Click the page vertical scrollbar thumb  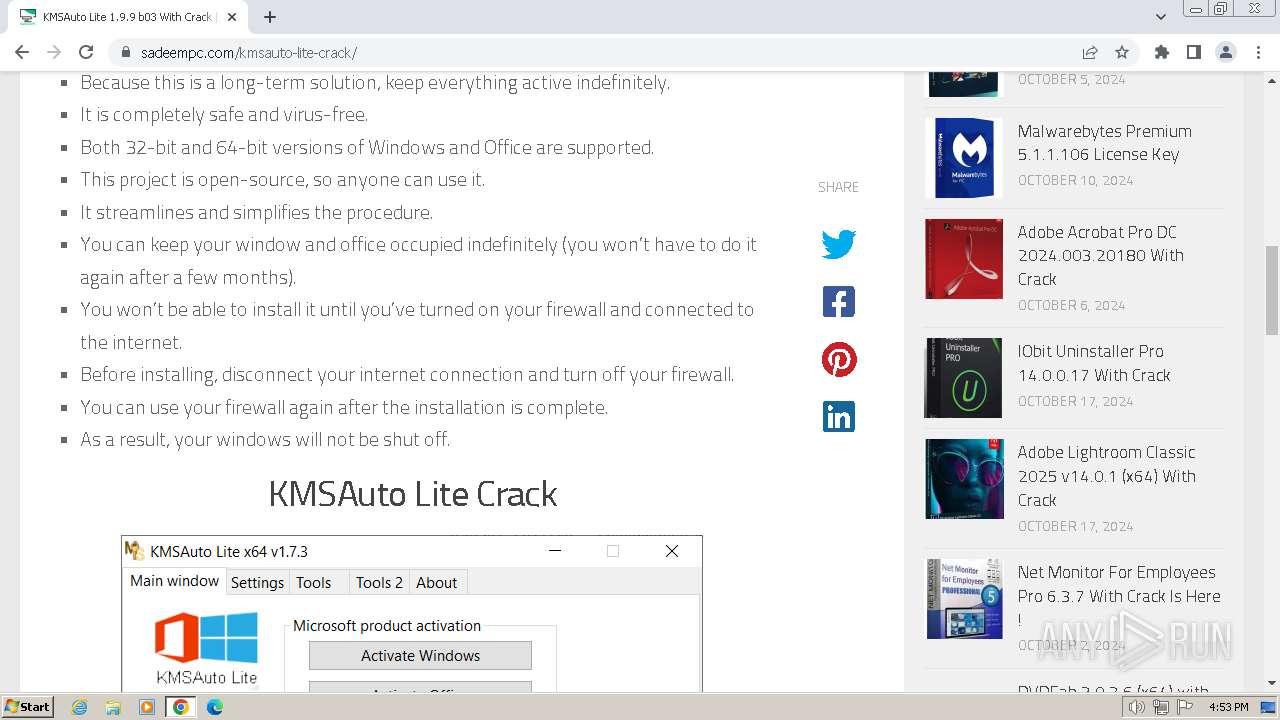[x=1272, y=290]
